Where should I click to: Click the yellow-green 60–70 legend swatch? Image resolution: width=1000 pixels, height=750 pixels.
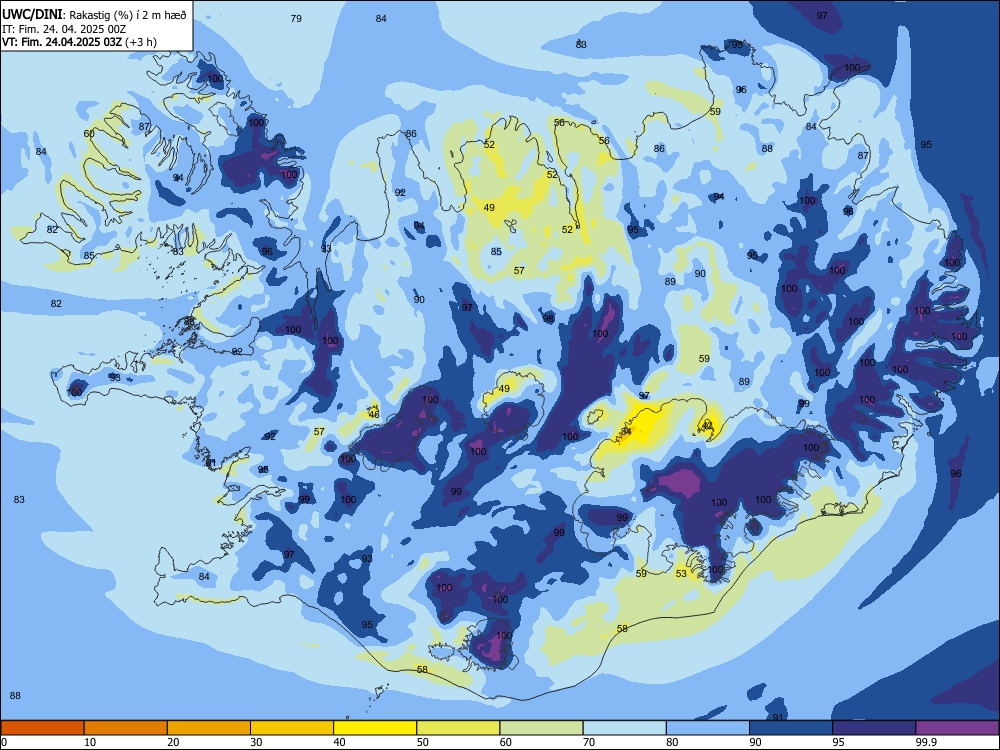(x=541, y=728)
